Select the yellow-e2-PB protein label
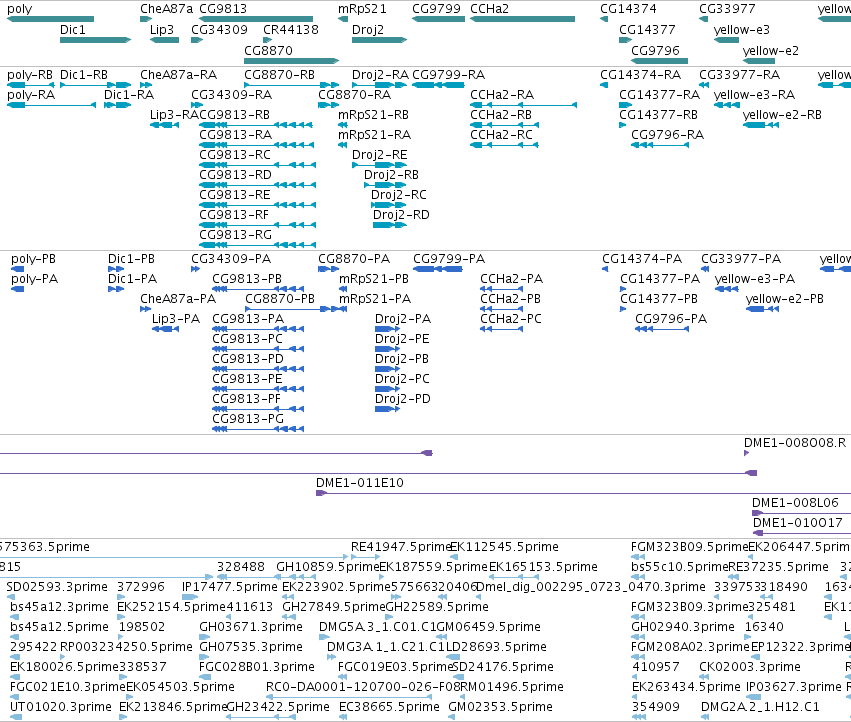Image resolution: width=851 pixels, height=722 pixels. point(784,299)
